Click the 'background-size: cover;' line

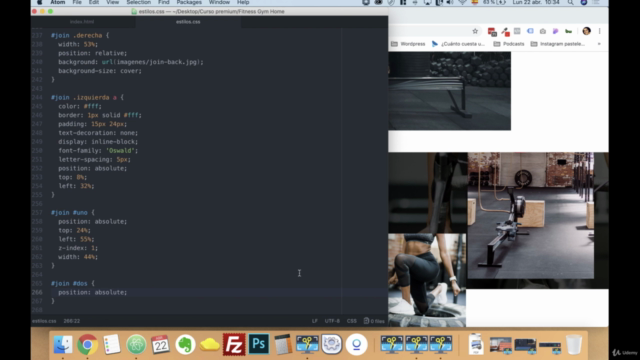tap(100, 71)
